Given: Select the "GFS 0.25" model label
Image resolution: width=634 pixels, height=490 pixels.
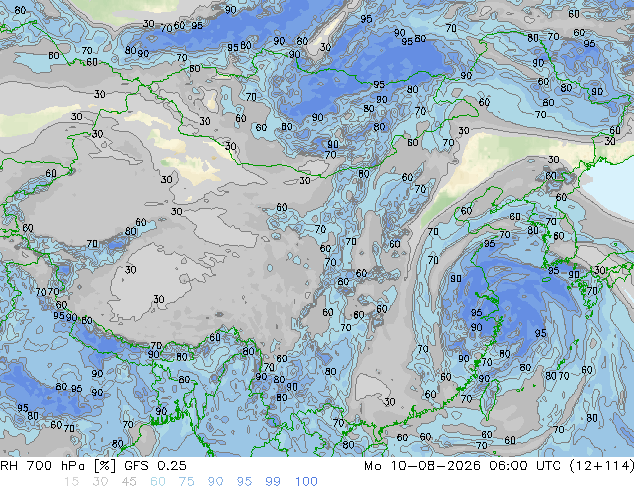Looking at the screenshot, I should pos(155,466).
